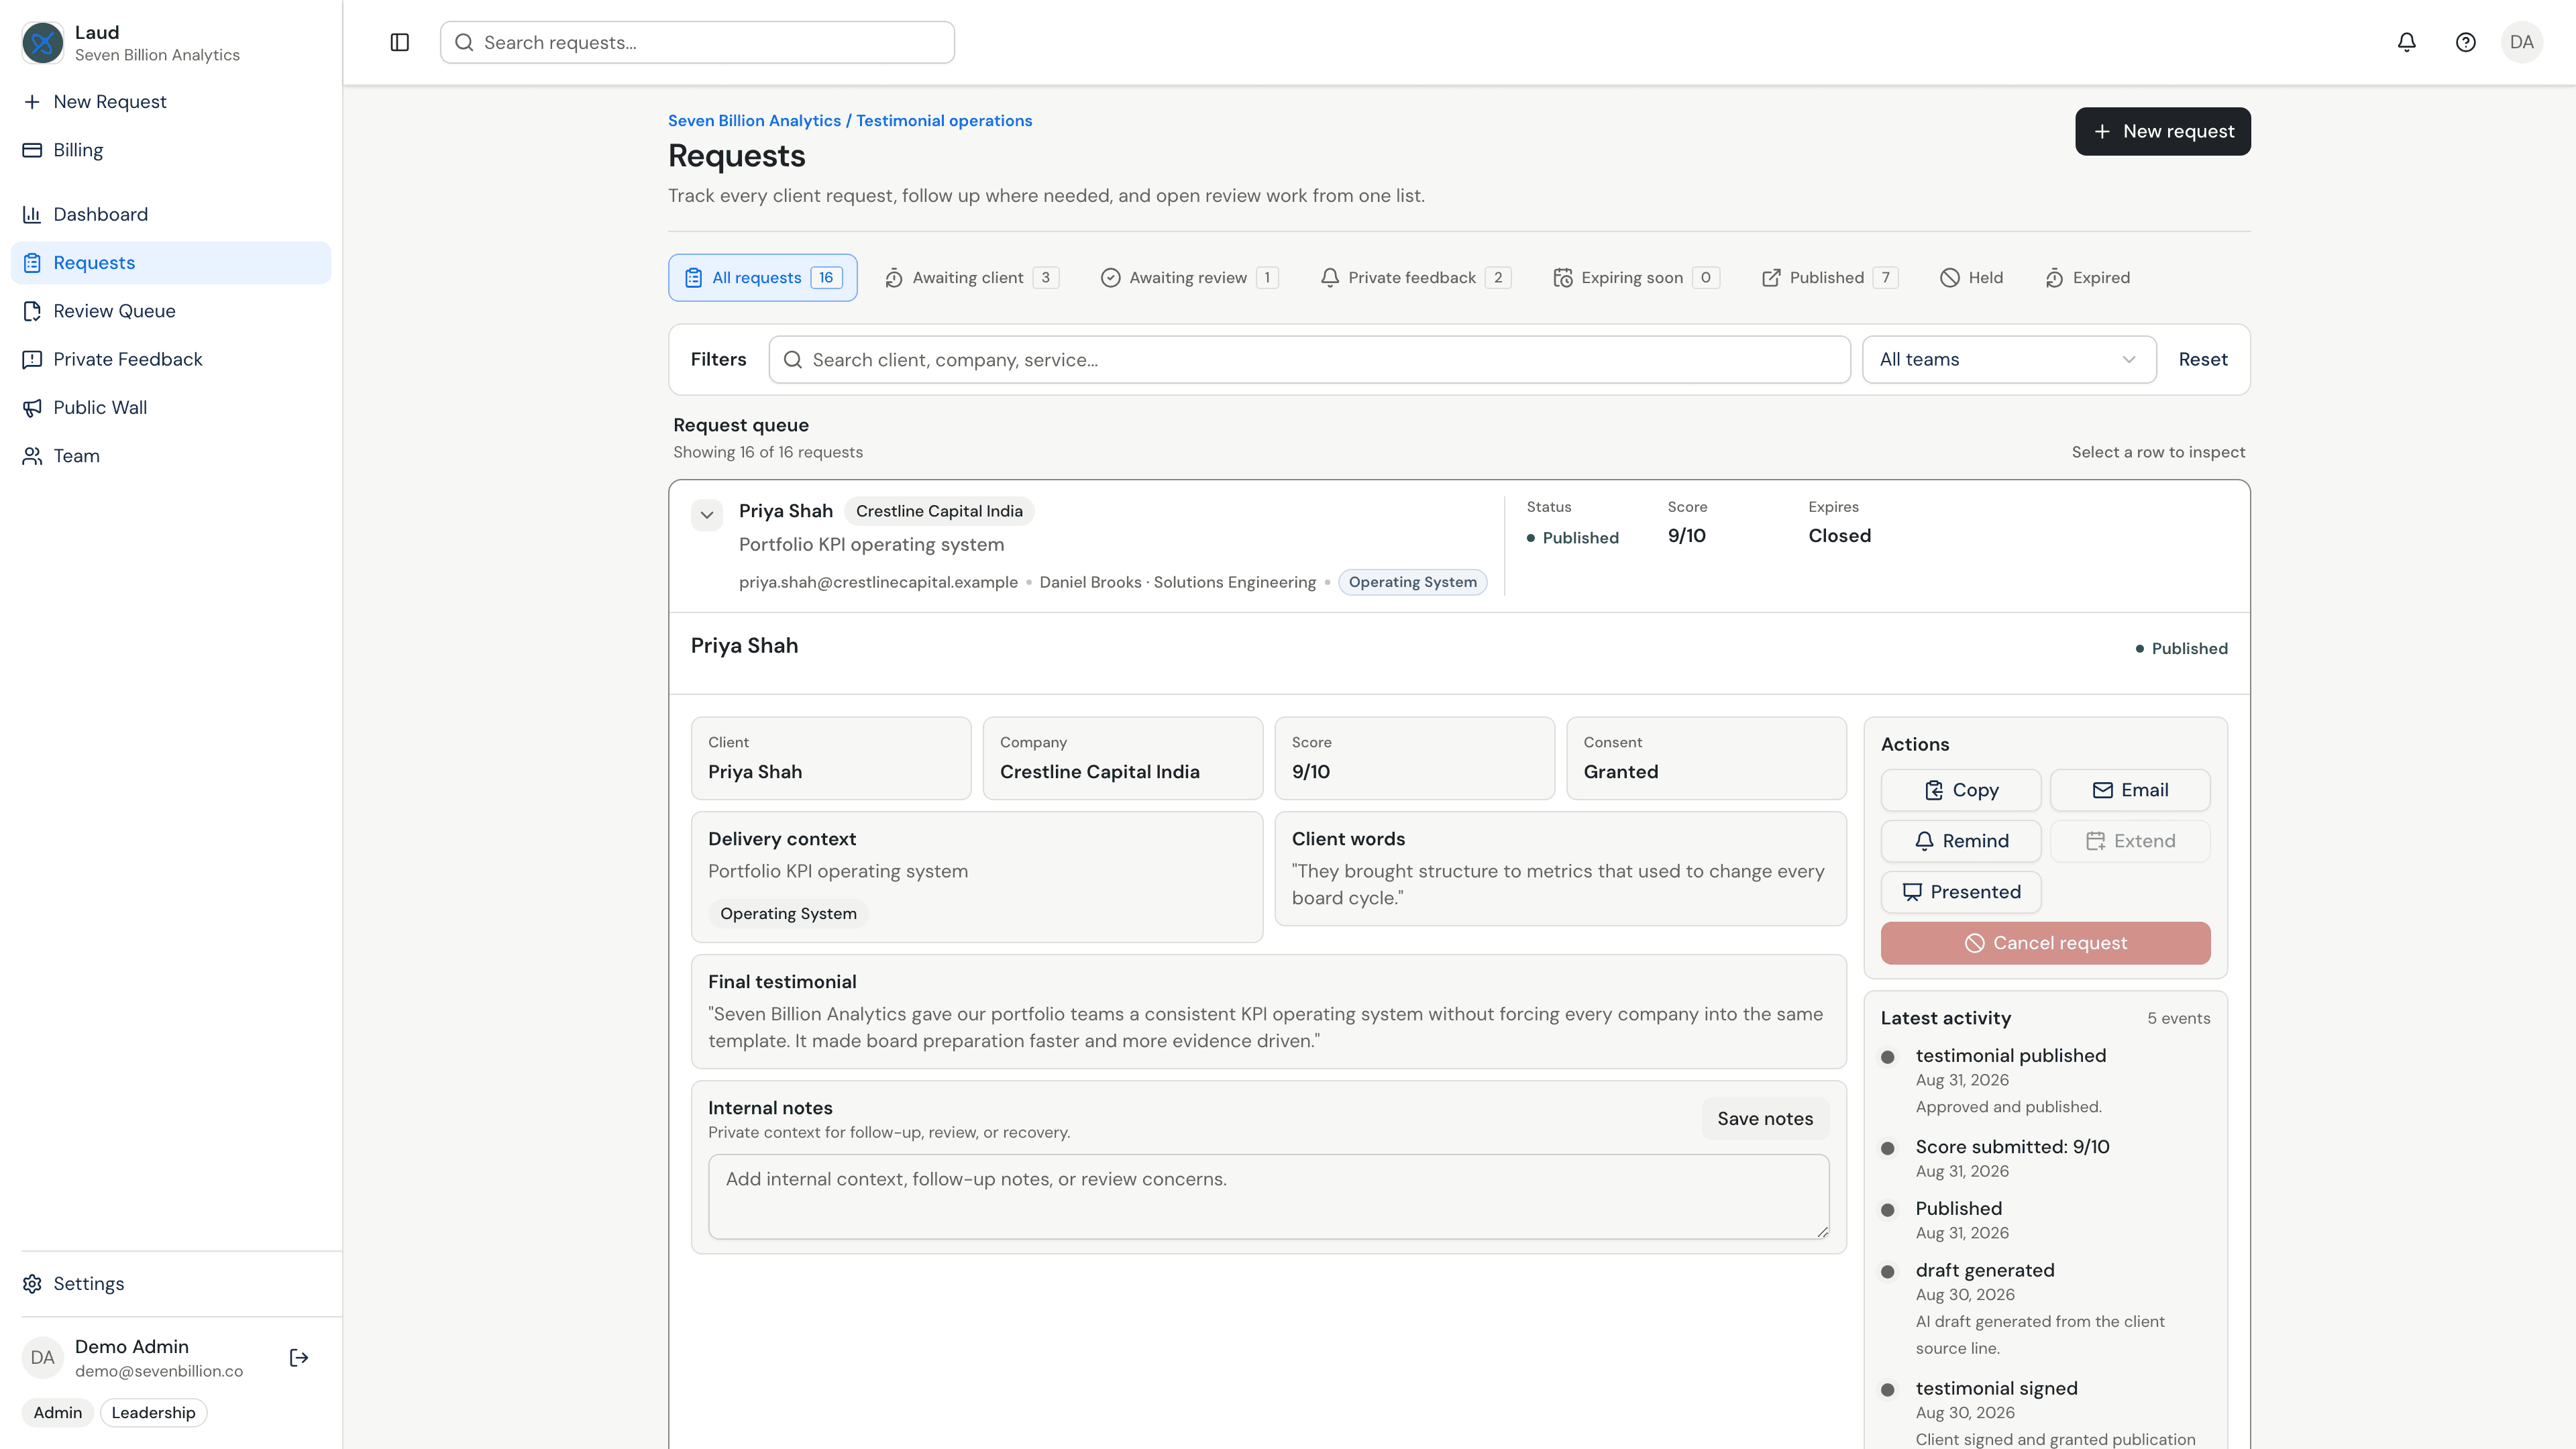
Task: Click the dark New request button
Action: pos(2162,131)
